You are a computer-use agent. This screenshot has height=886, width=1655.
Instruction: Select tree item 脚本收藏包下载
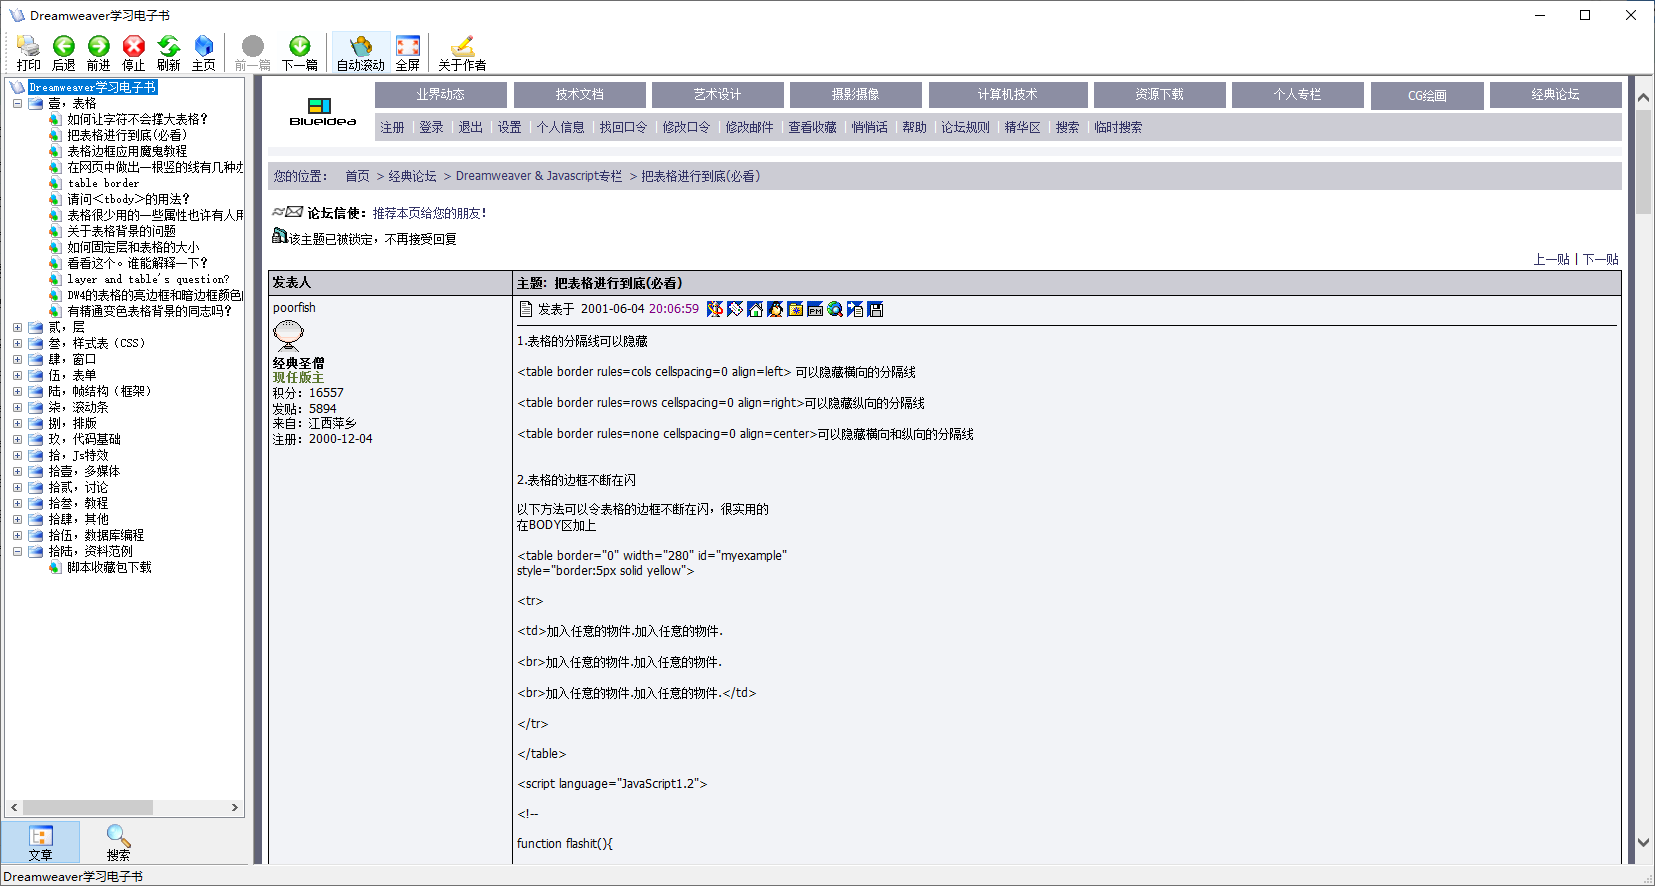point(109,567)
